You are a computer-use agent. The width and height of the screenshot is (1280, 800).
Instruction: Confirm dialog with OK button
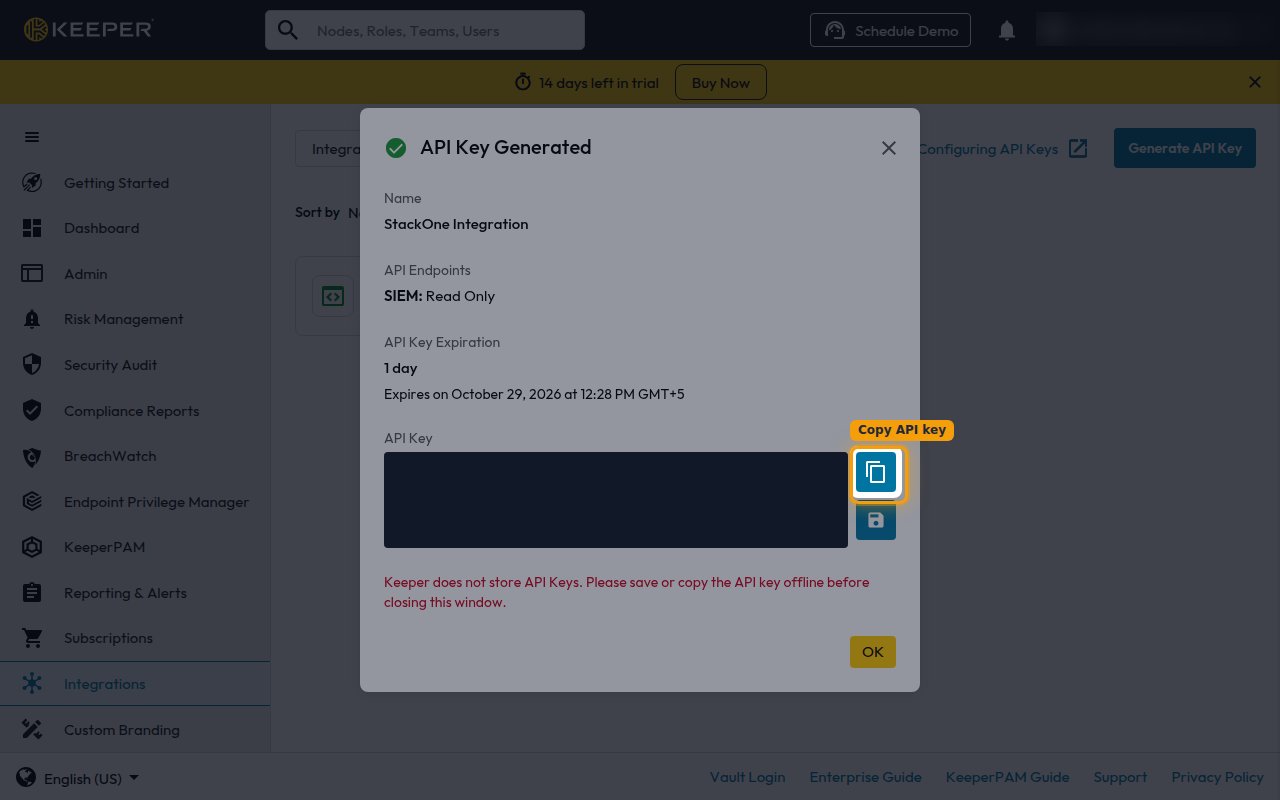pyautogui.click(x=873, y=652)
